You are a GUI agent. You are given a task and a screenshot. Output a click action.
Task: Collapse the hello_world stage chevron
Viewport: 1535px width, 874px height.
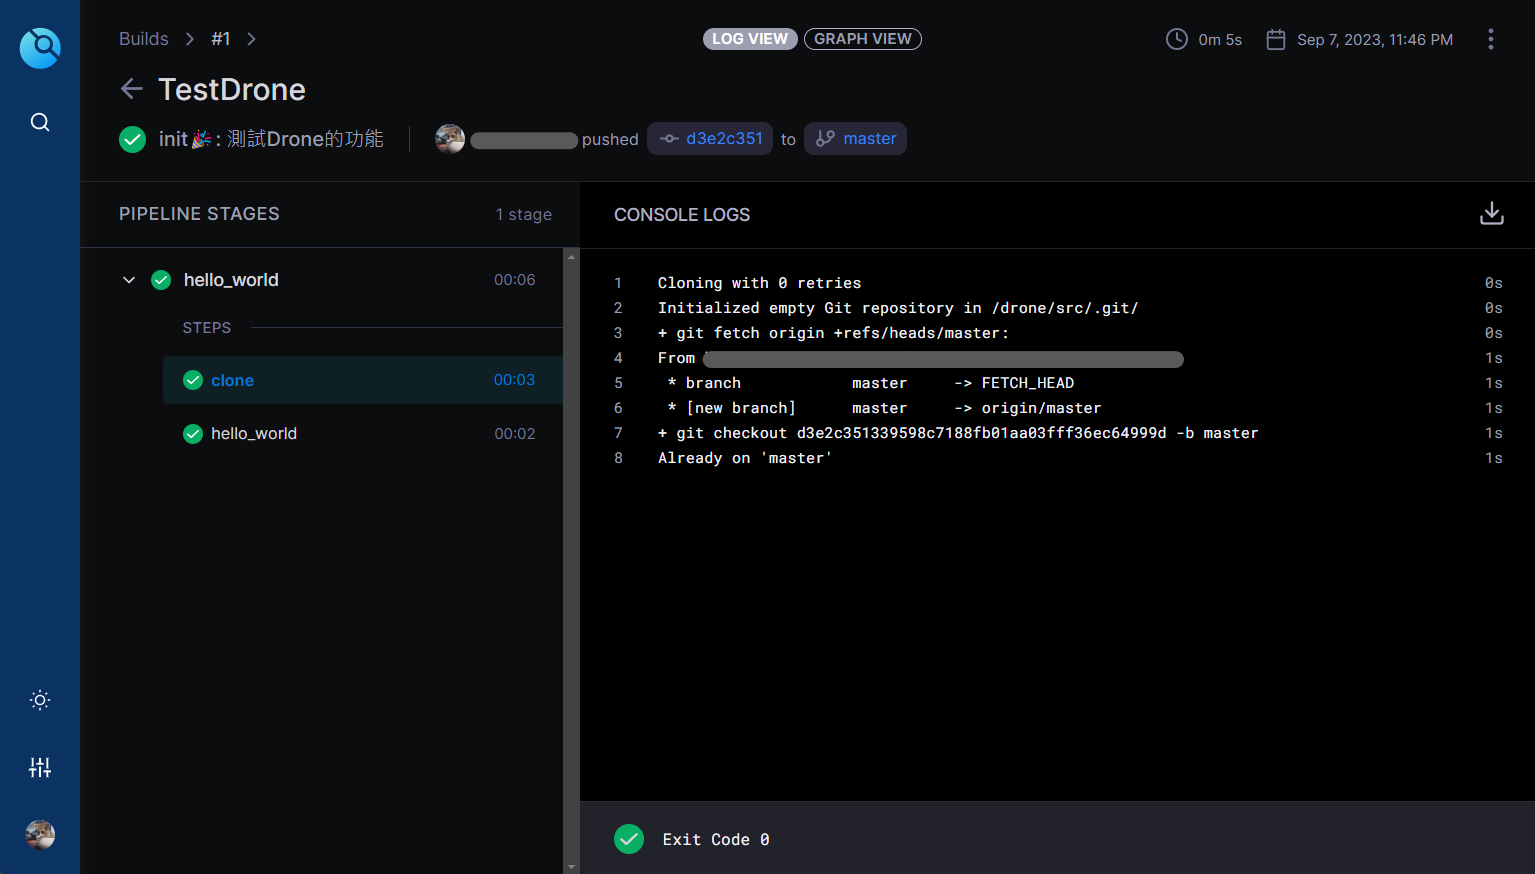[129, 280]
